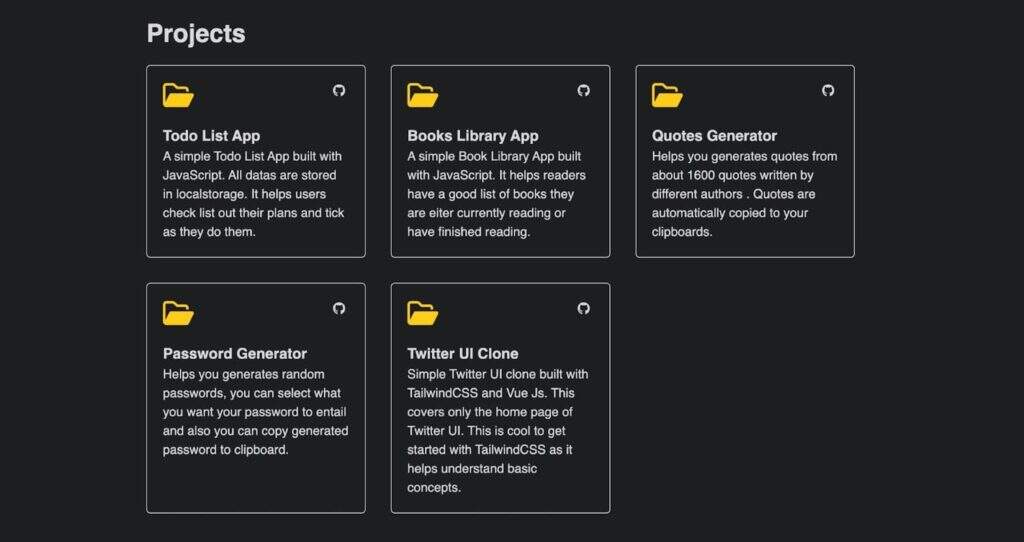
Task: Click the folder icon on Twitter UI Clone
Action: pyautogui.click(x=423, y=313)
